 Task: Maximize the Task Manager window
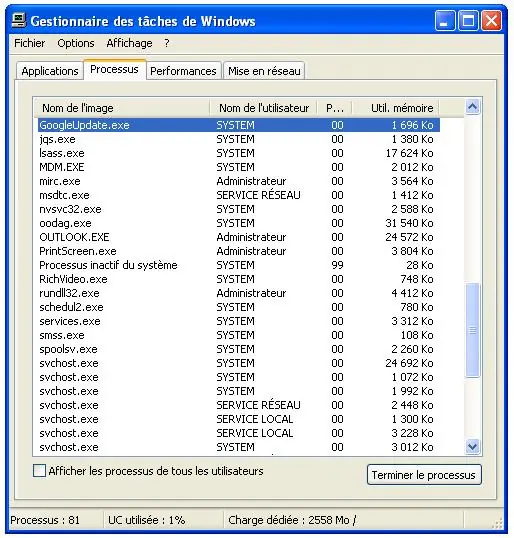[x=468, y=21]
